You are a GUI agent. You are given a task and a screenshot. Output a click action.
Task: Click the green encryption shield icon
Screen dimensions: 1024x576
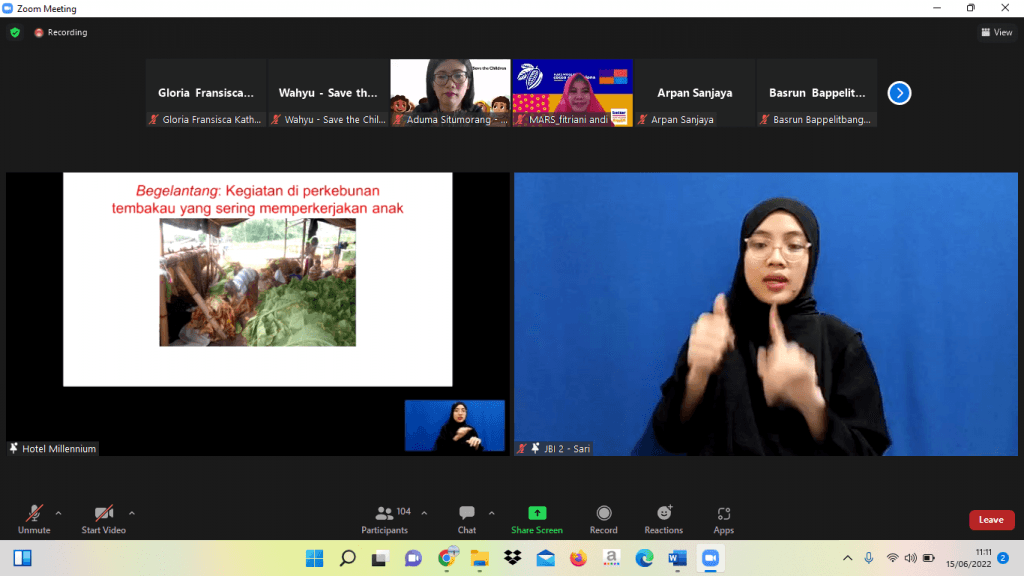[x=15, y=32]
